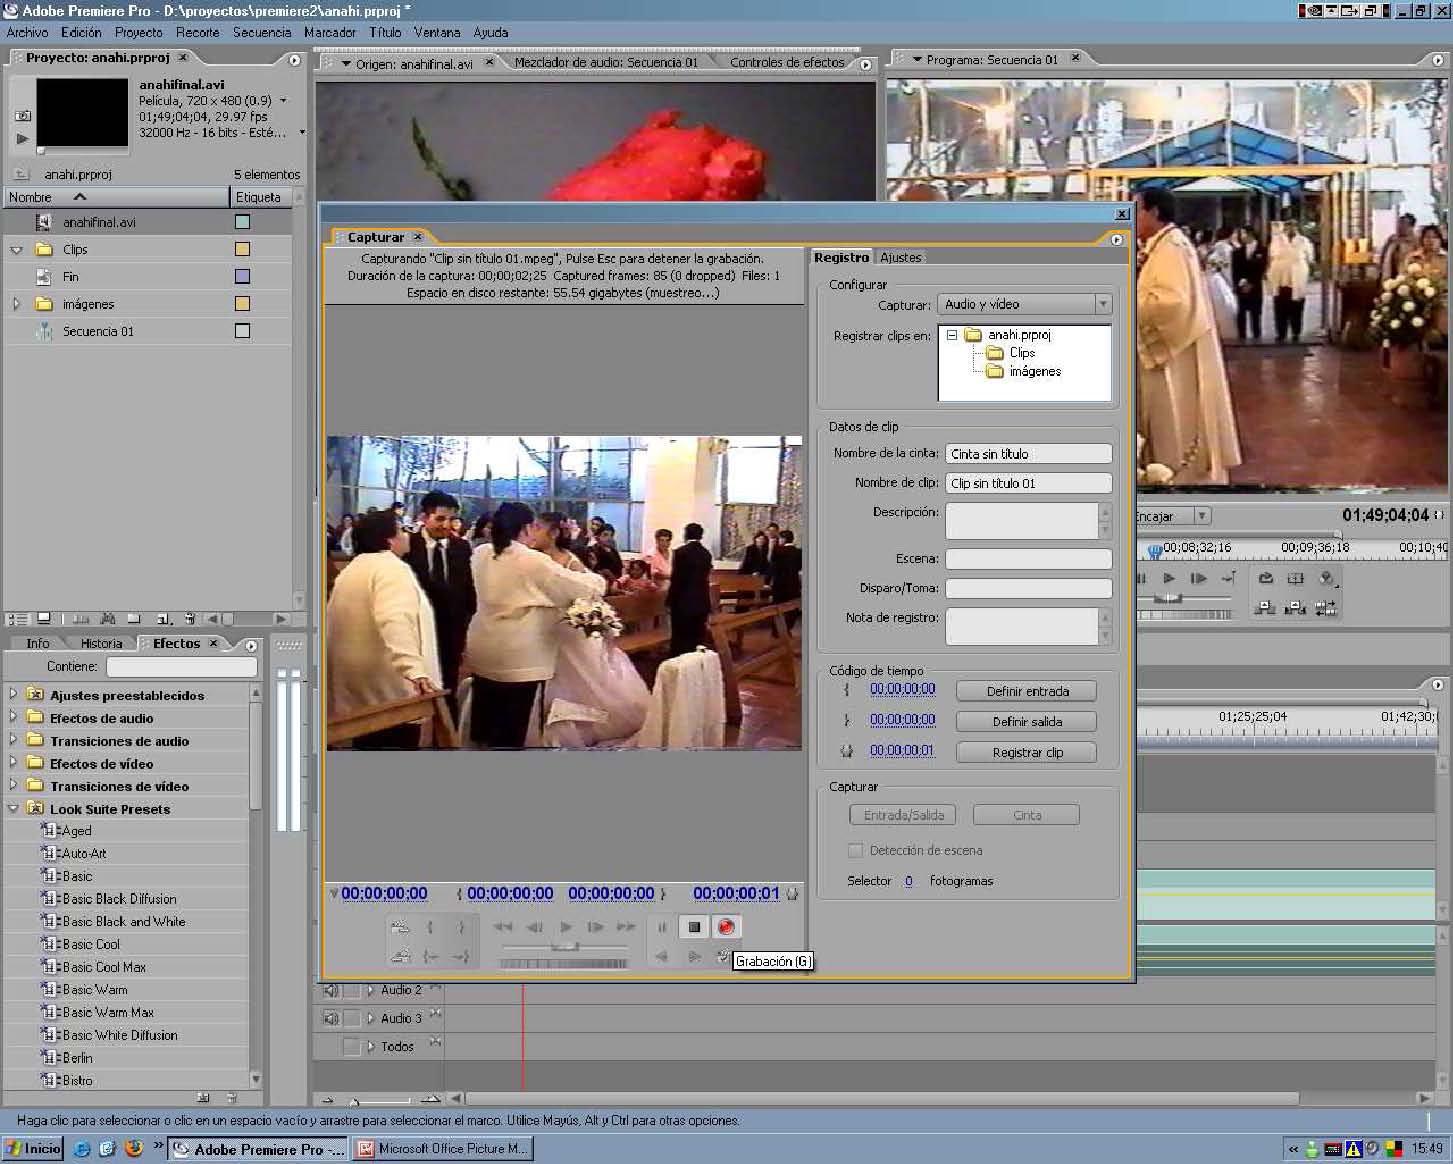Click the trash icon in Project panel
Image resolution: width=1453 pixels, height=1164 pixels.
coord(189,619)
